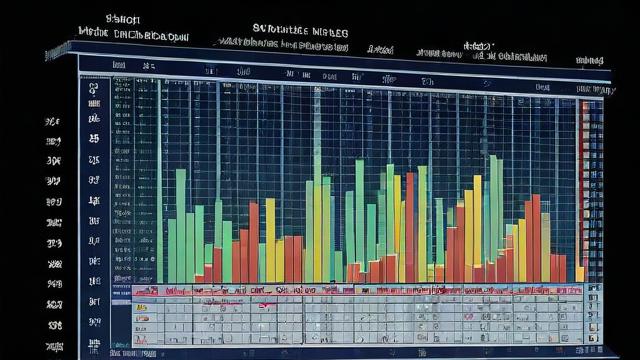
Task: Click the pink marker cell in table's first row
Action: pos(264,305)
